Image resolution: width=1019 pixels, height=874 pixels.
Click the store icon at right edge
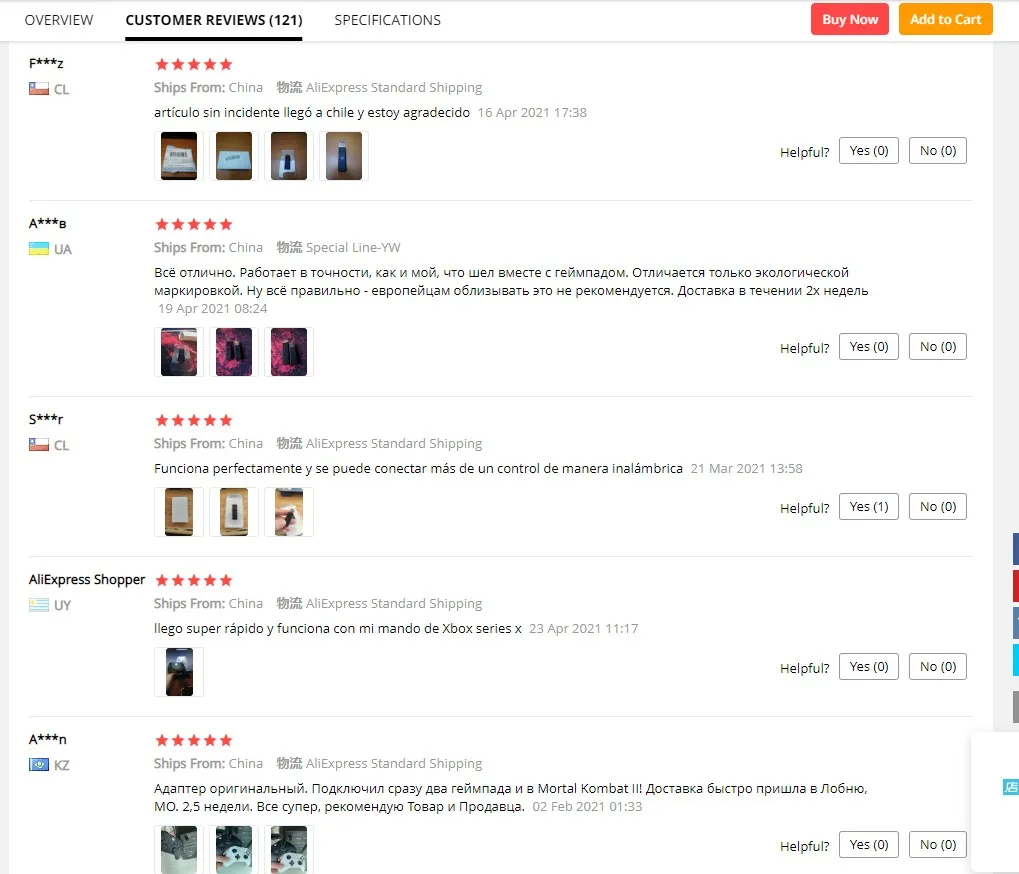[x=1011, y=787]
